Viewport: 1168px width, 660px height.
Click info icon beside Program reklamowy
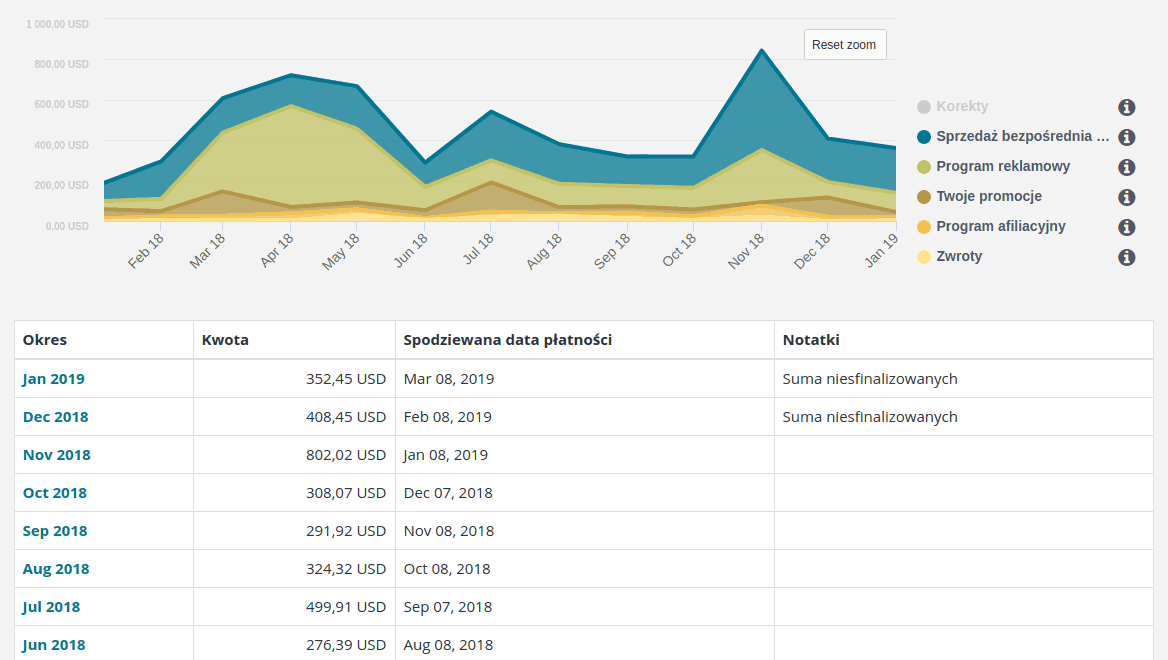point(1126,167)
